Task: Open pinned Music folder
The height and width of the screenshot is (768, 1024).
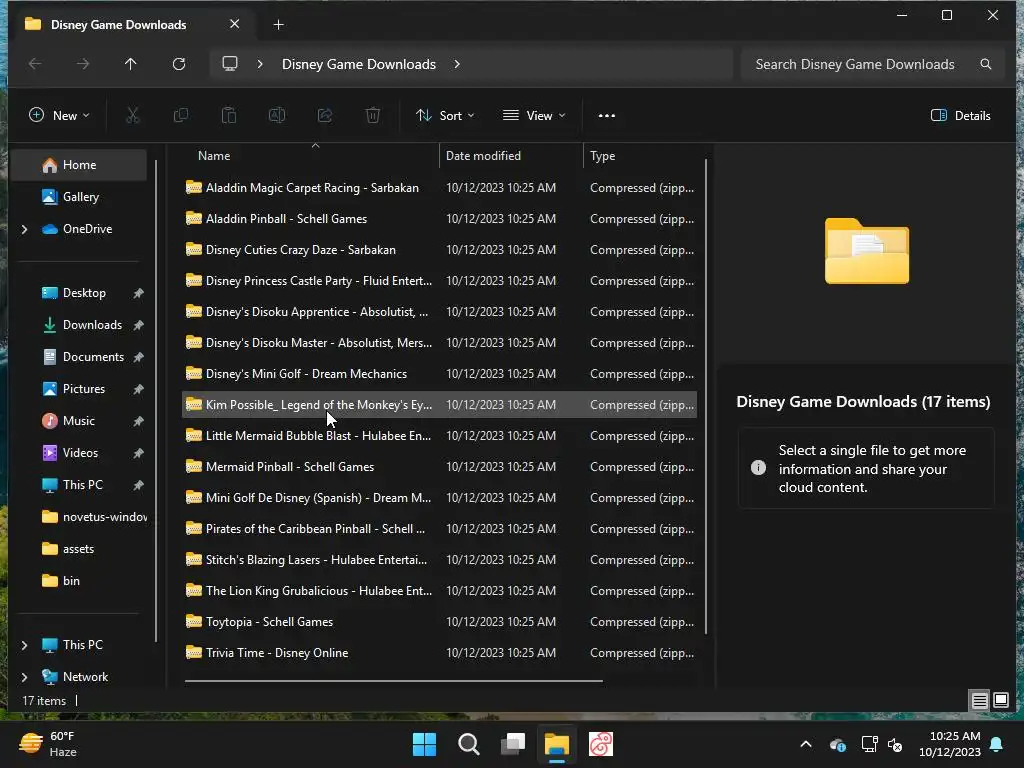Action: pos(79,421)
